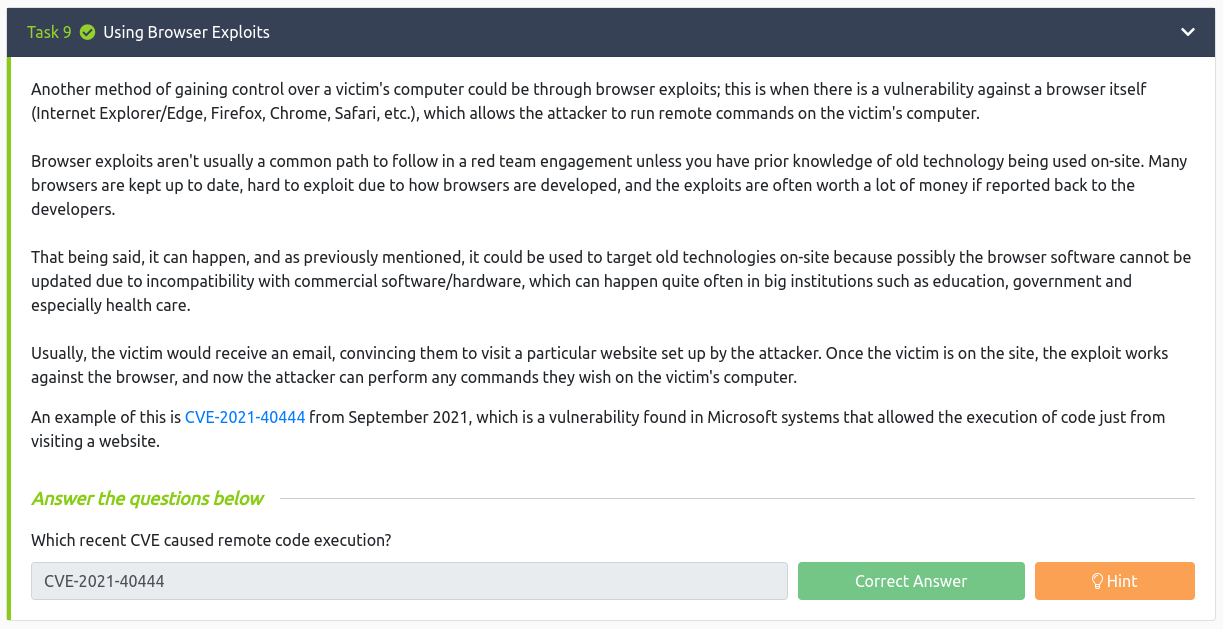Reveal the orange Hint button
This screenshot has width=1223, height=629.
click(1115, 581)
